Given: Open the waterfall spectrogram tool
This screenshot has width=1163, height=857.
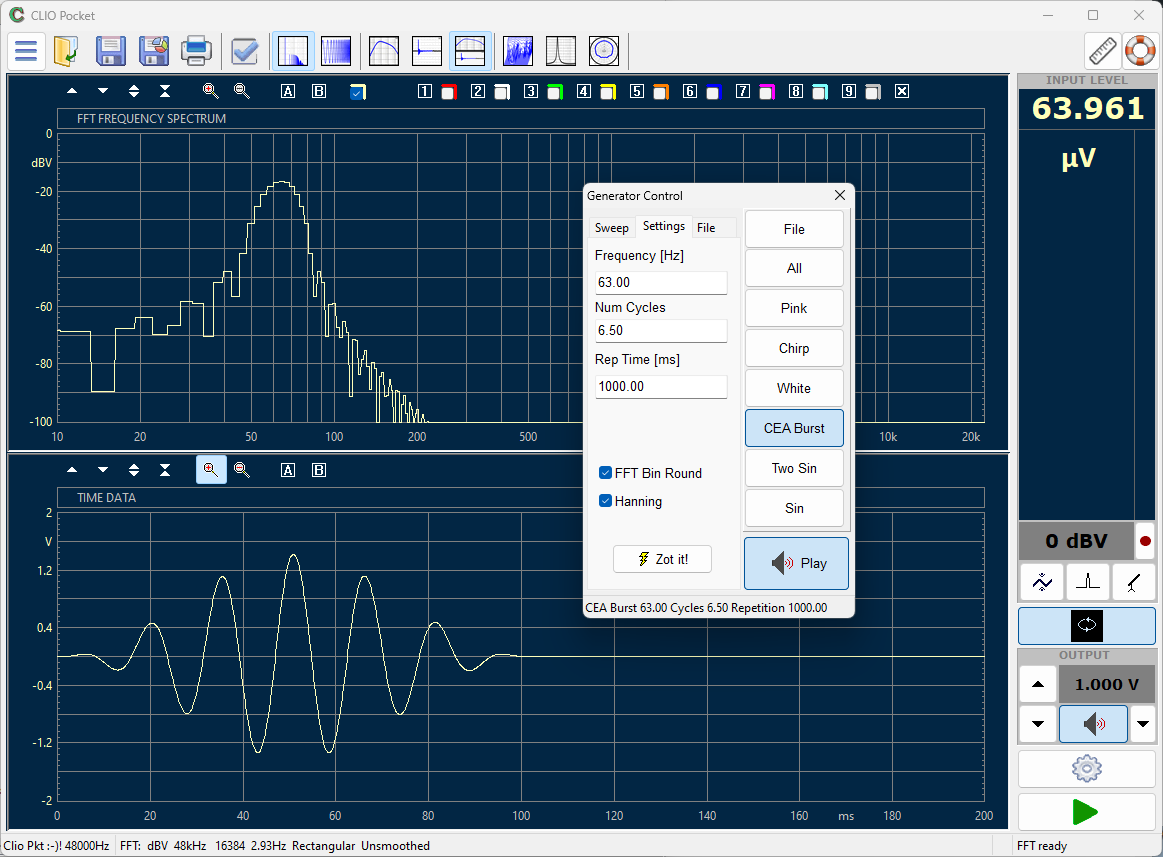Looking at the screenshot, I should click(518, 51).
